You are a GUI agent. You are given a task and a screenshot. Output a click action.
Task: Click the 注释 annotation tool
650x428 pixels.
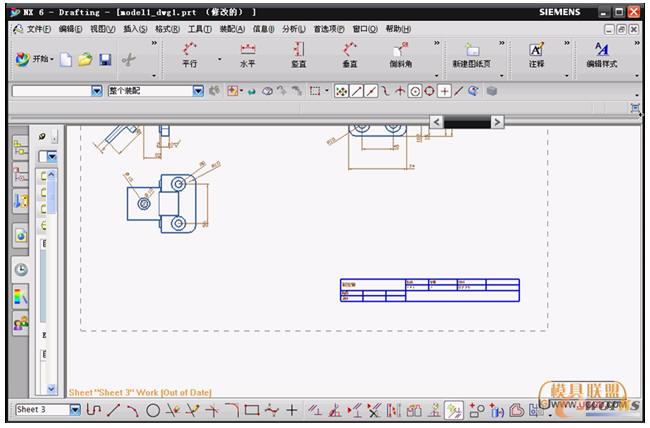pyautogui.click(x=536, y=53)
